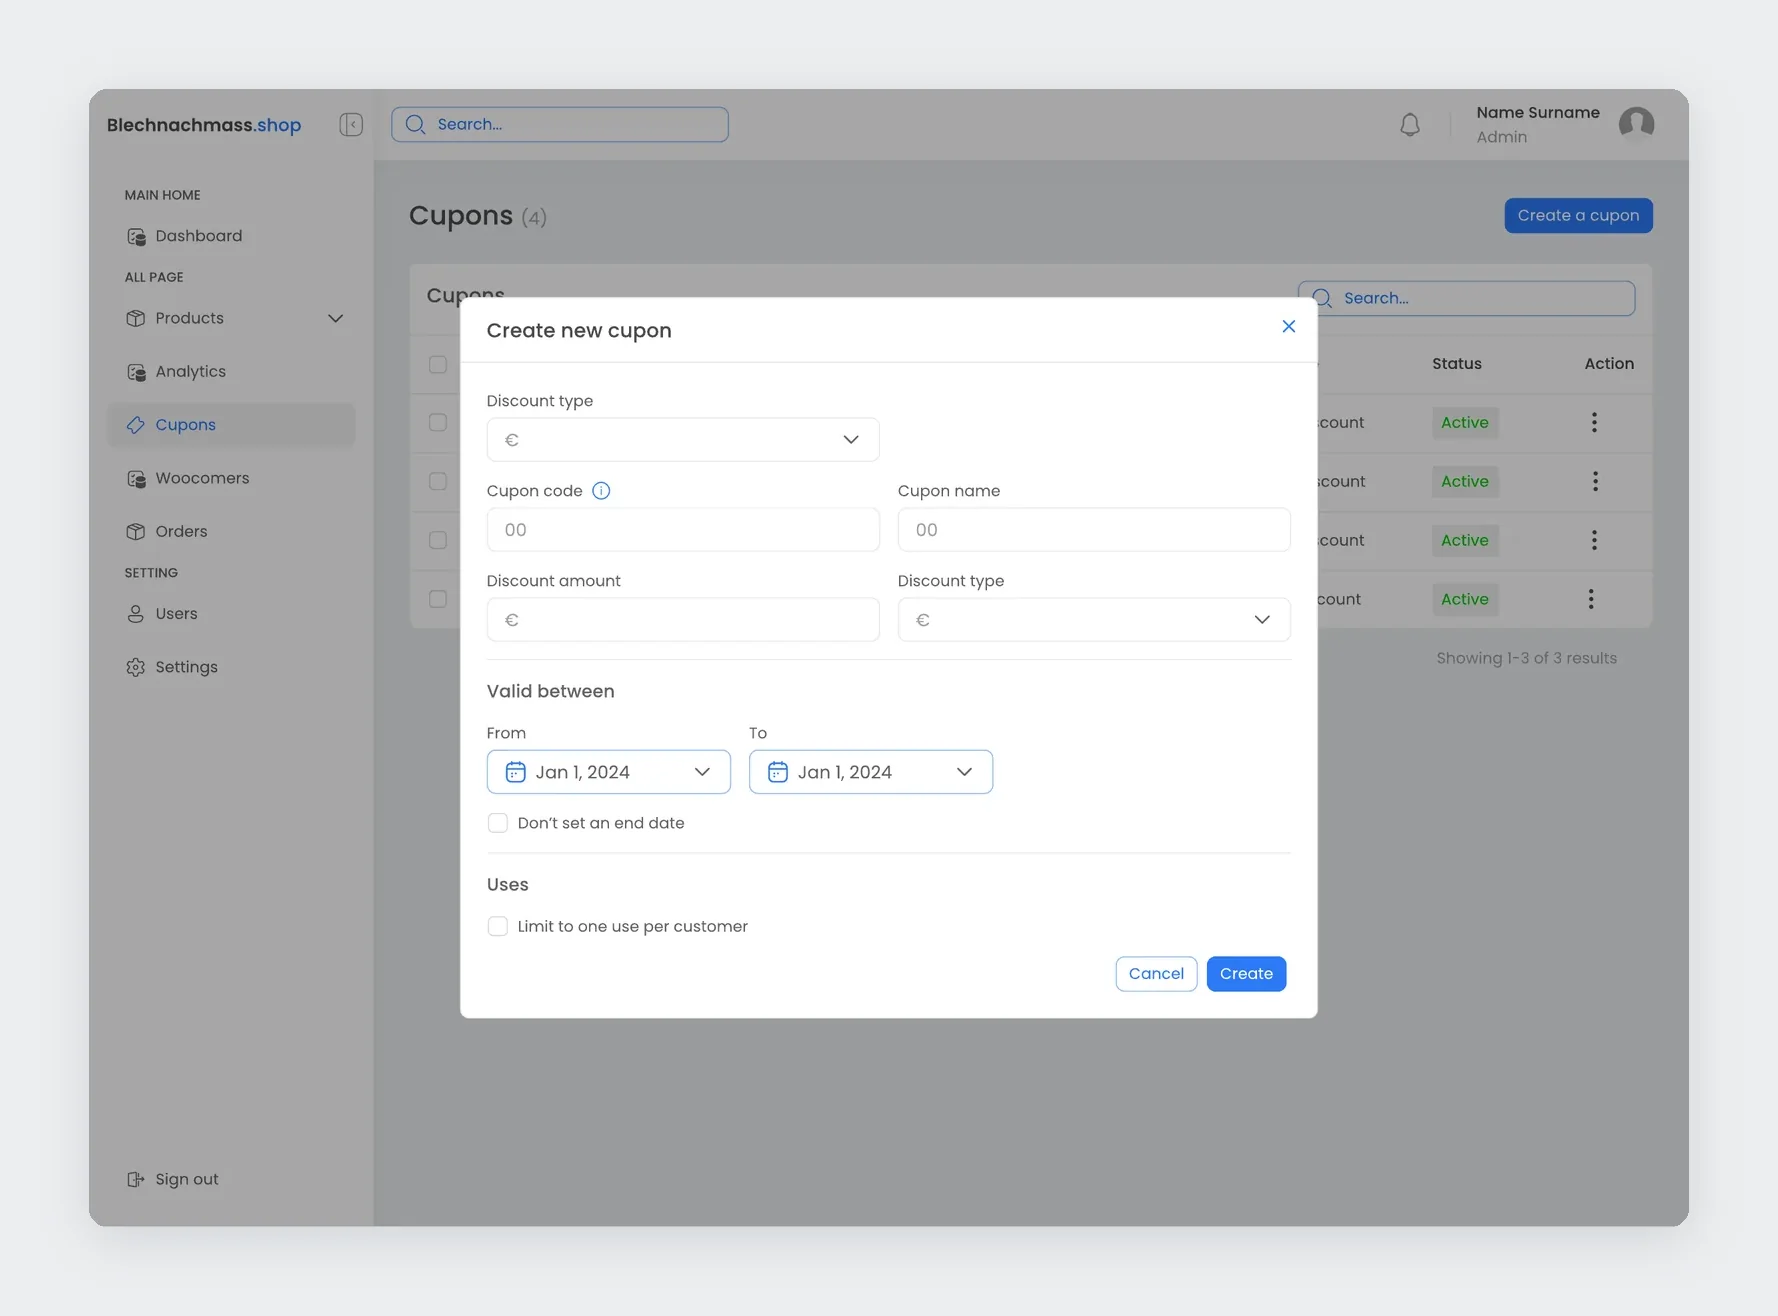1778x1316 pixels.
Task: Select the second cupon row checkbox
Action: 438,481
